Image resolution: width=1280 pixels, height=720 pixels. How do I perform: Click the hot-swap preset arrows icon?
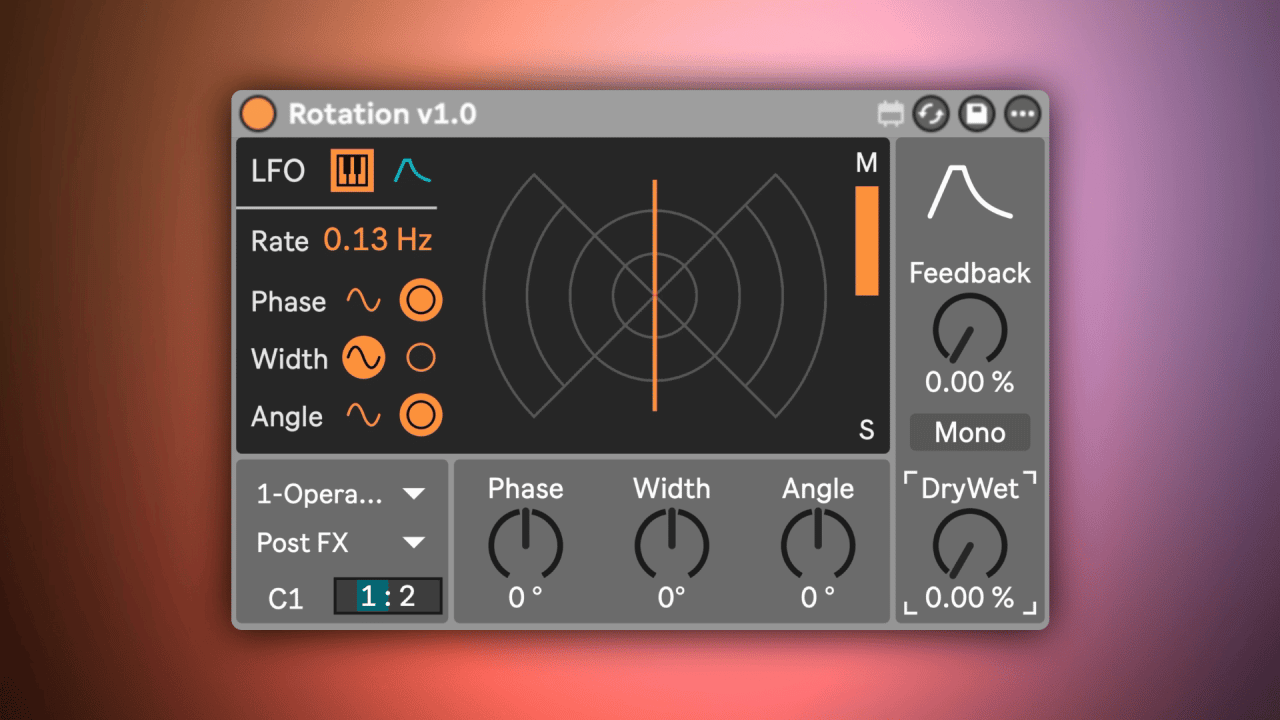tap(931, 114)
